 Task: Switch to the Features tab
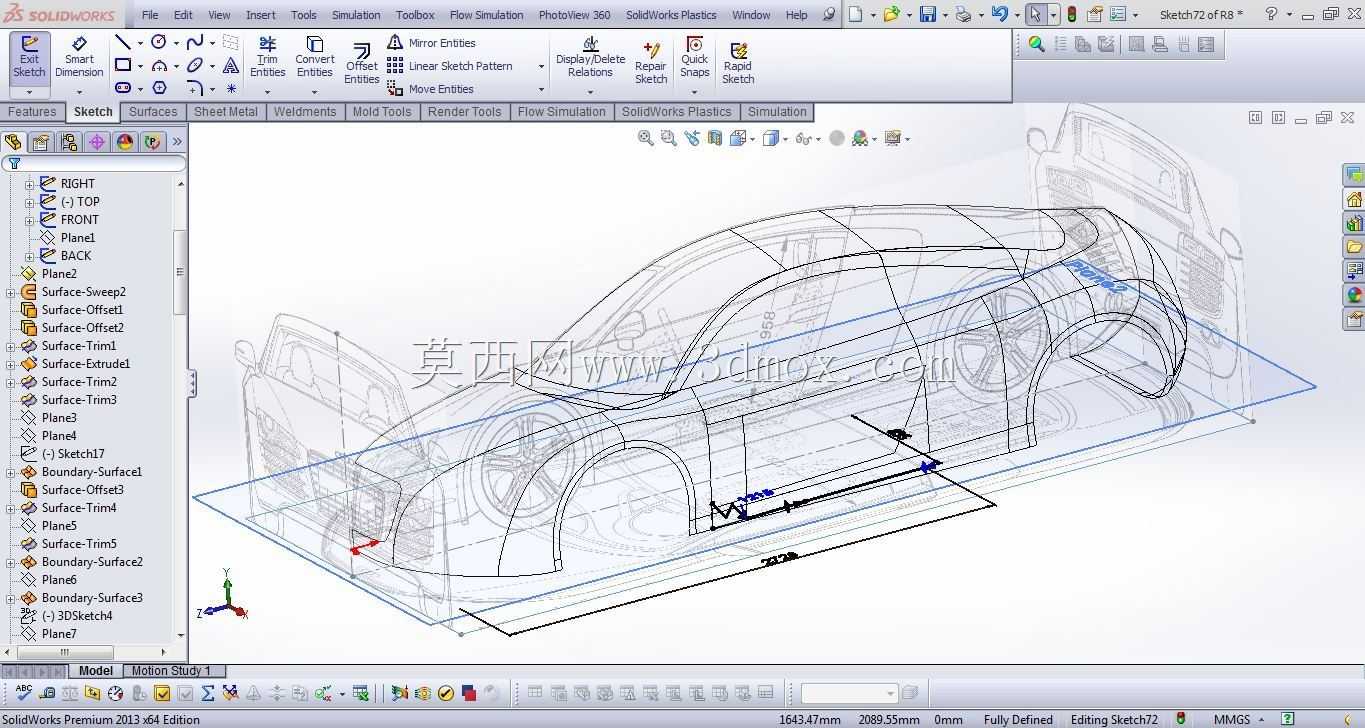[x=32, y=112]
